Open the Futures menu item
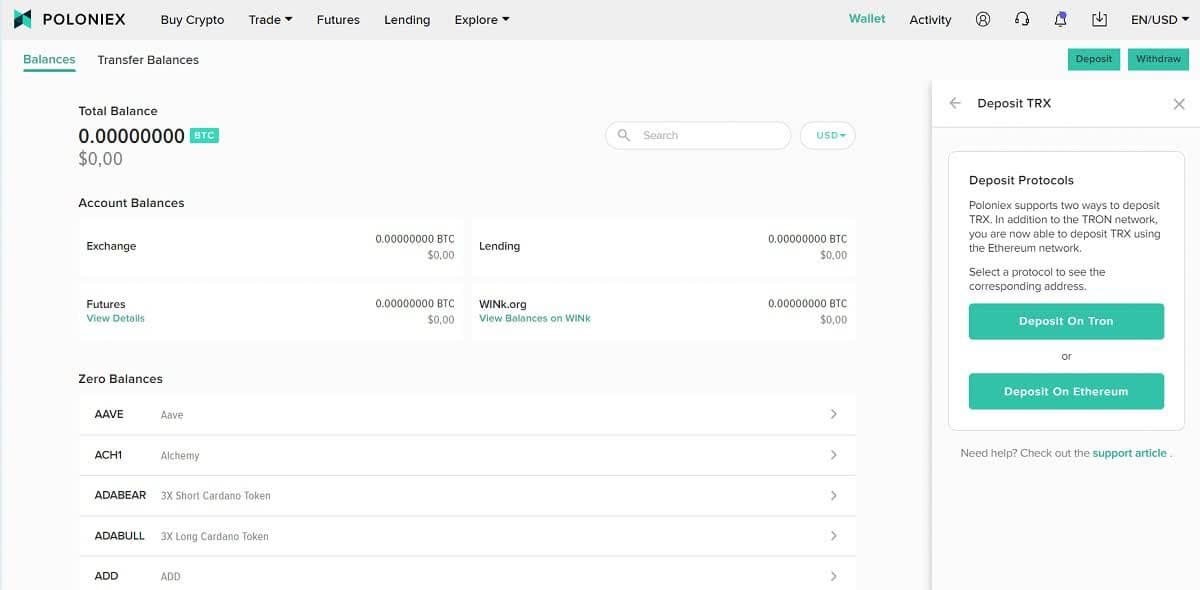 pyautogui.click(x=338, y=19)
